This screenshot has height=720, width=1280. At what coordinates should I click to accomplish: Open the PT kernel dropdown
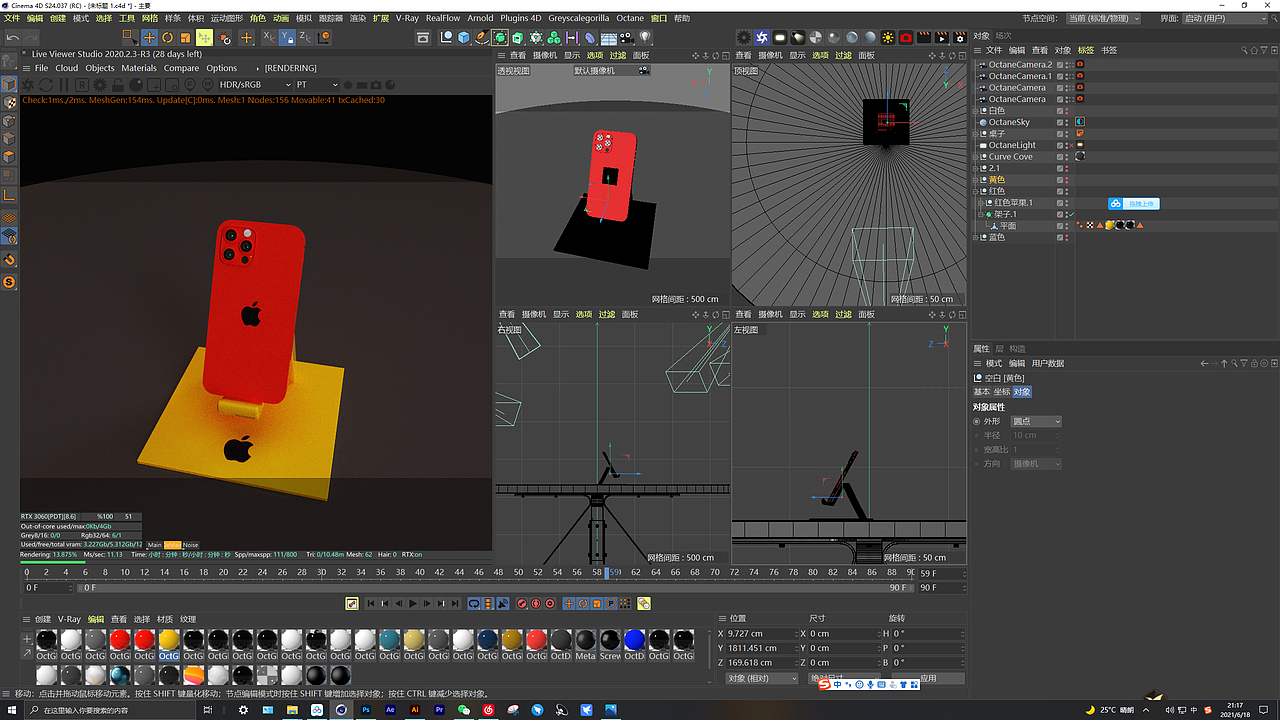[x=317, y=85]
